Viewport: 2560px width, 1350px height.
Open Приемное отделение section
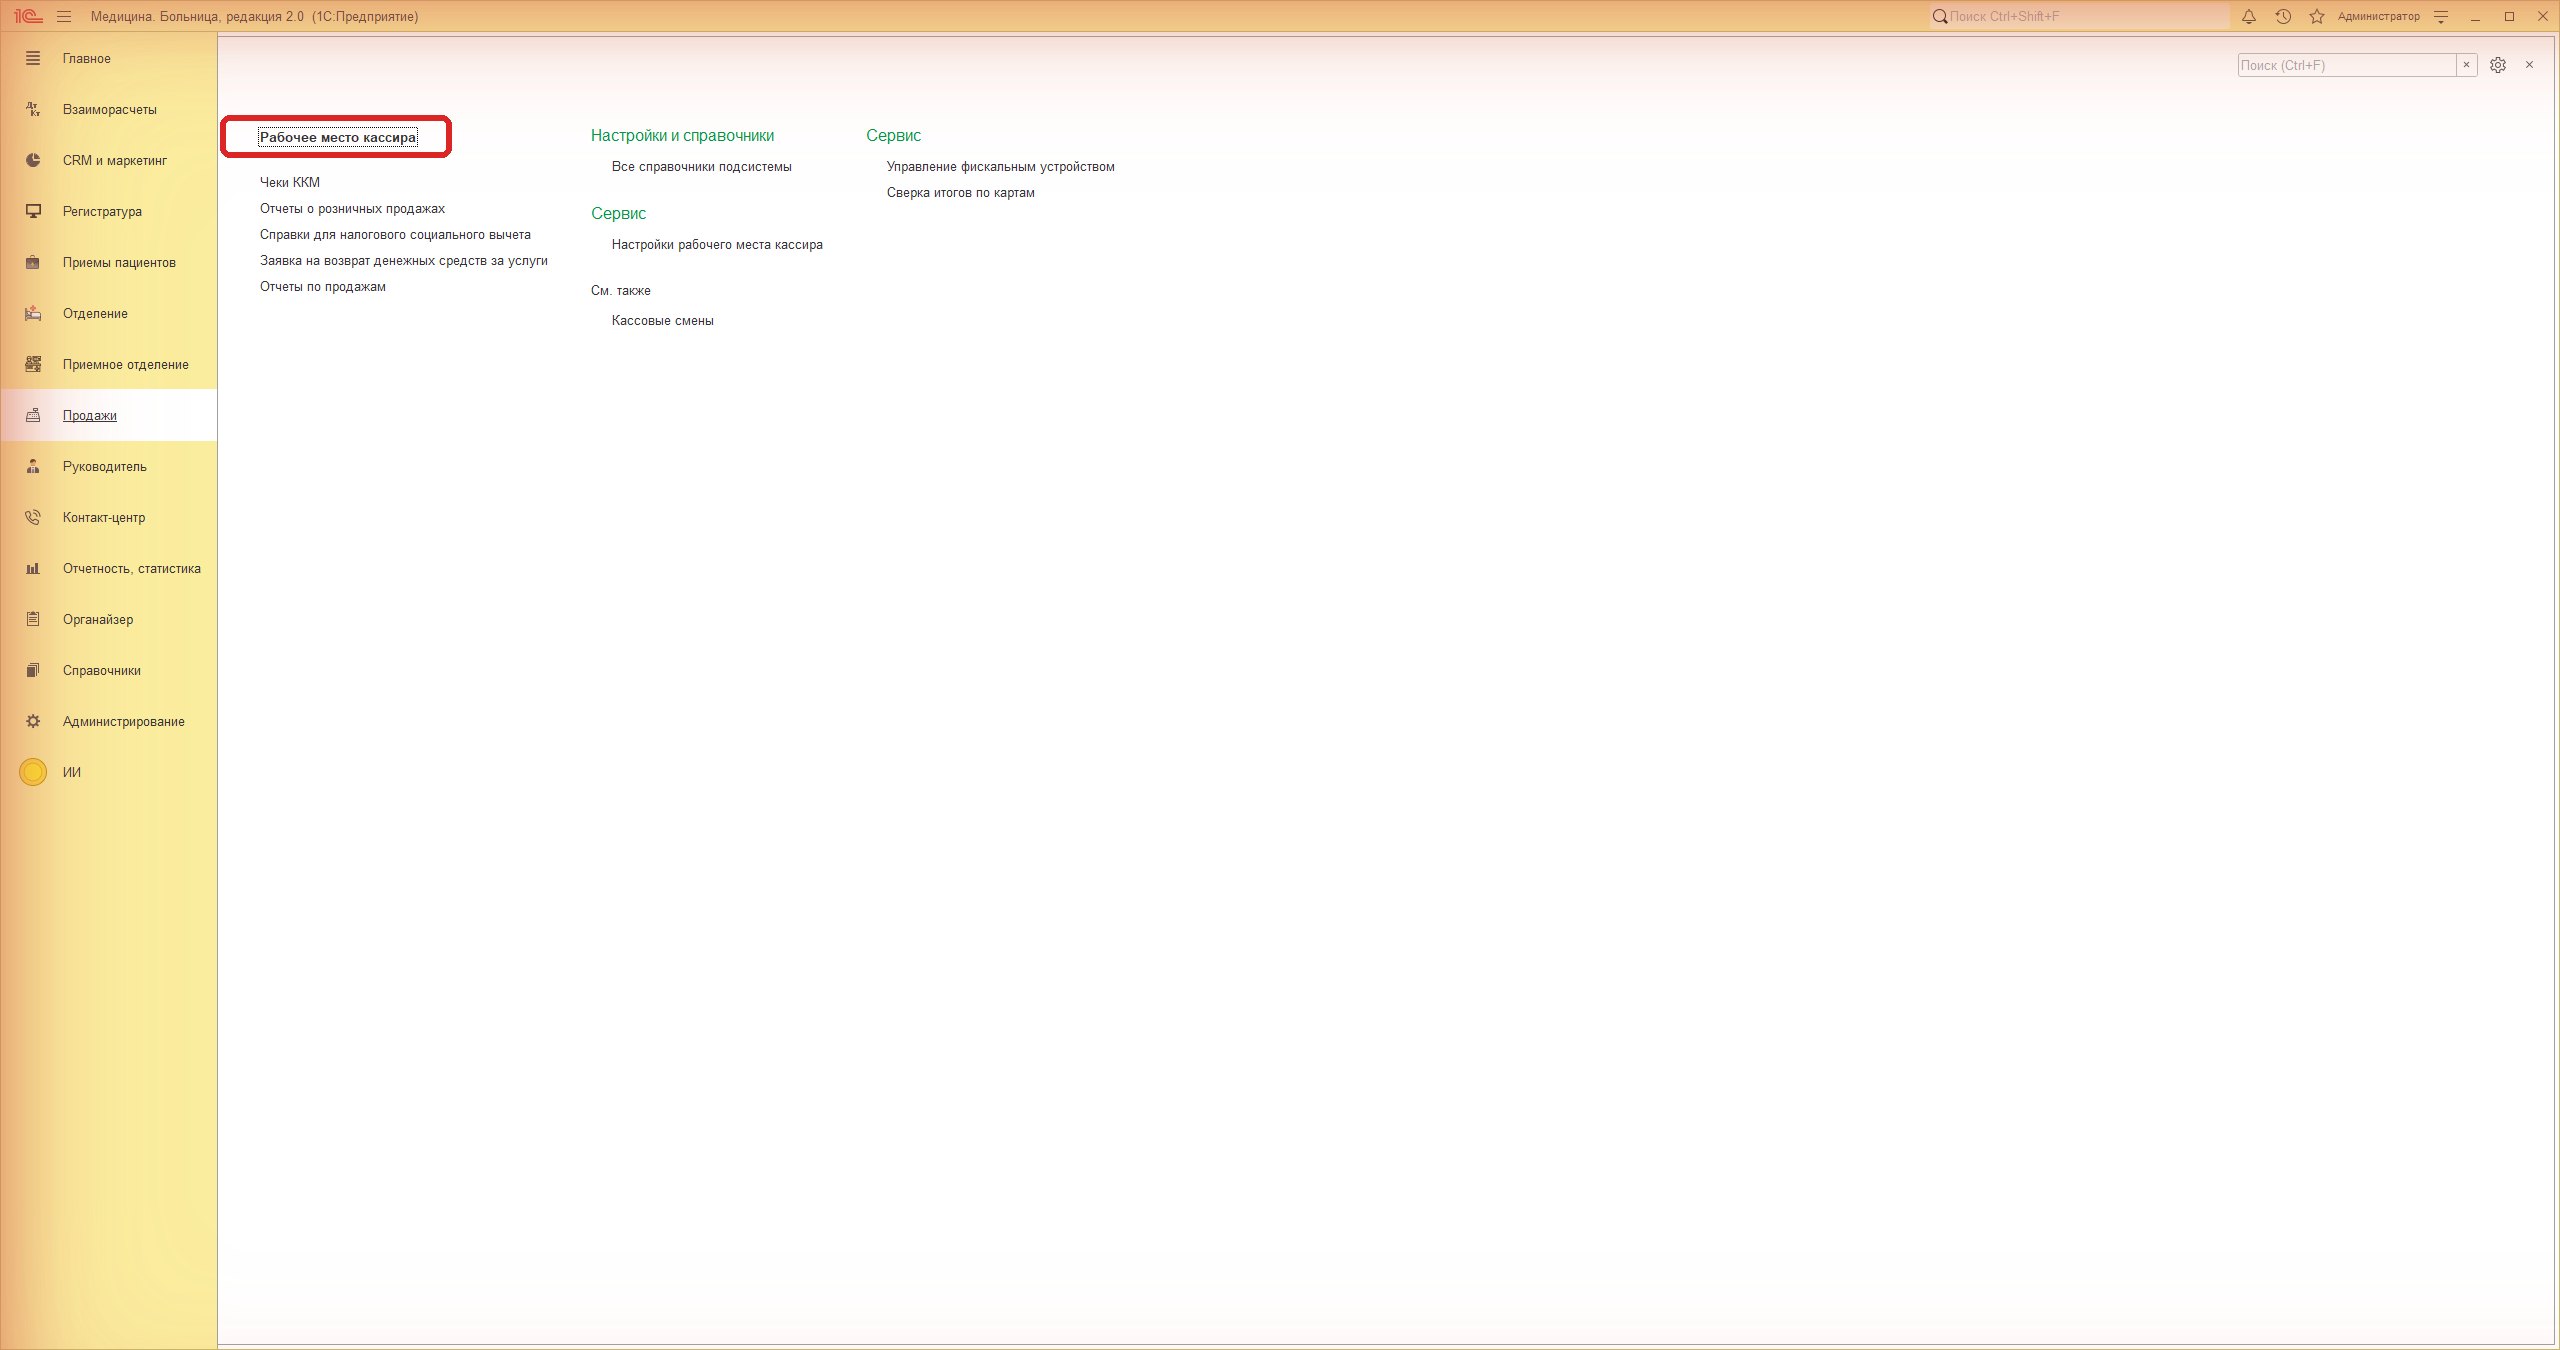pos(108,364)
